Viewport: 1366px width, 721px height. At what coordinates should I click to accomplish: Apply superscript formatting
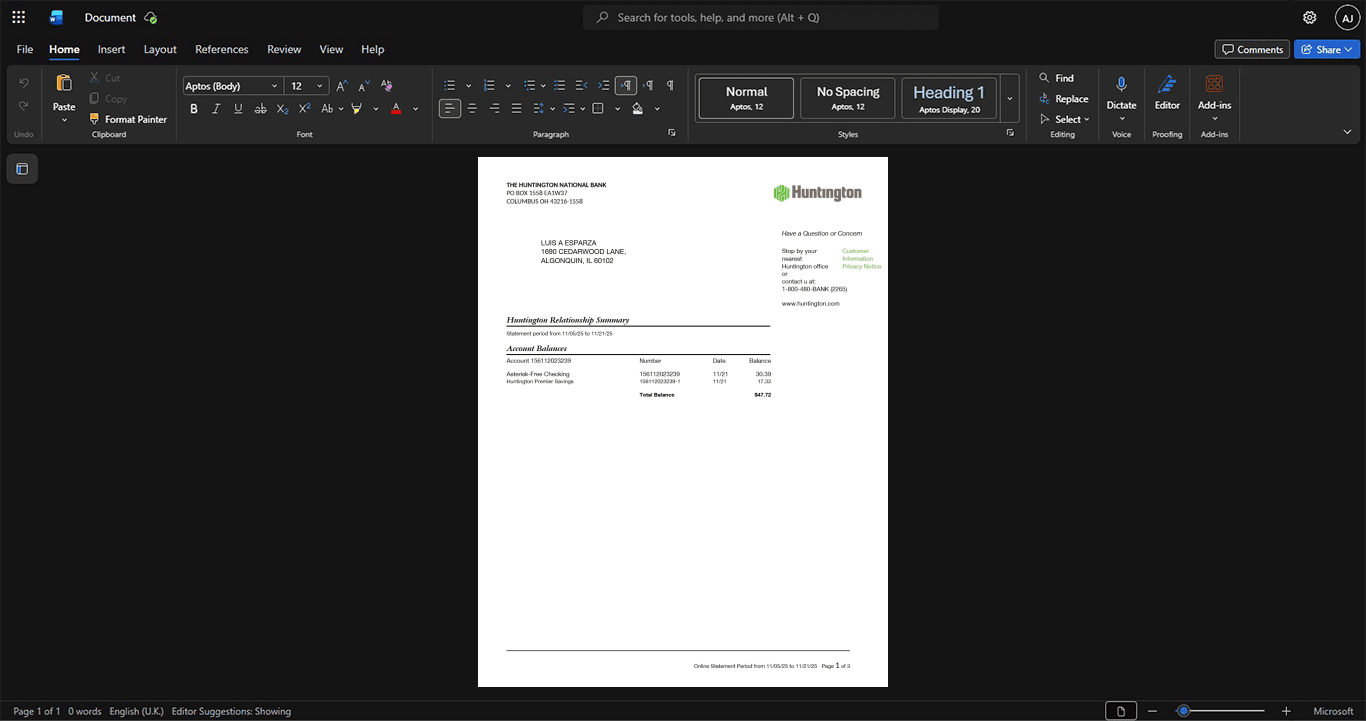coord(304,108)
